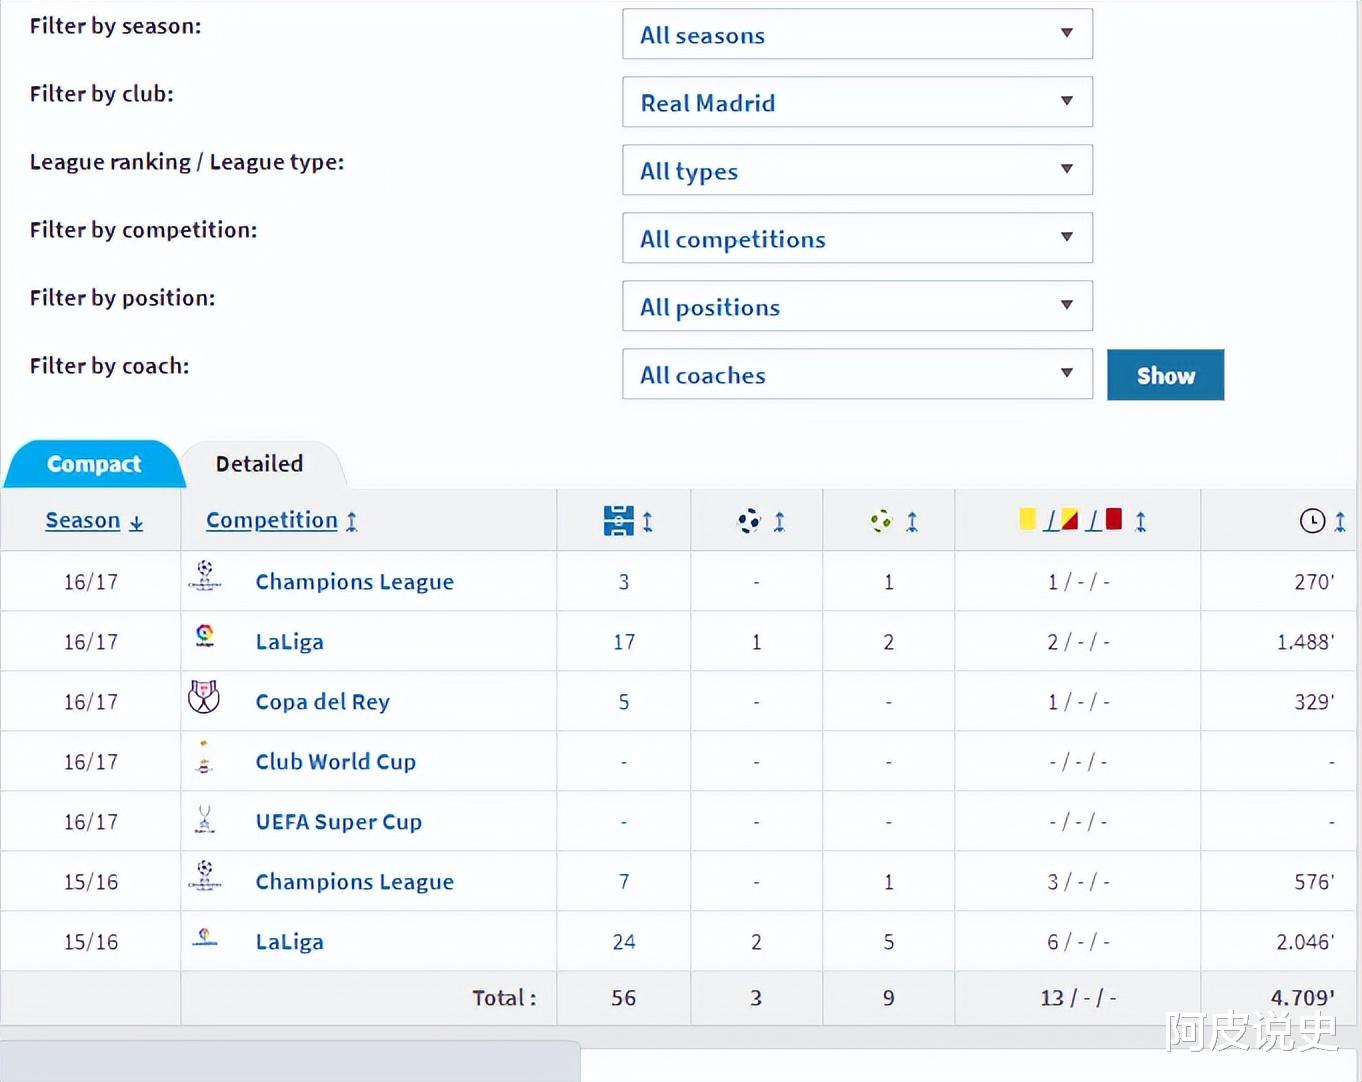Click appearances value 17 for LaLiga 16/17
This screenshot has width=1362, height=1082.
[x=624, y=642]
